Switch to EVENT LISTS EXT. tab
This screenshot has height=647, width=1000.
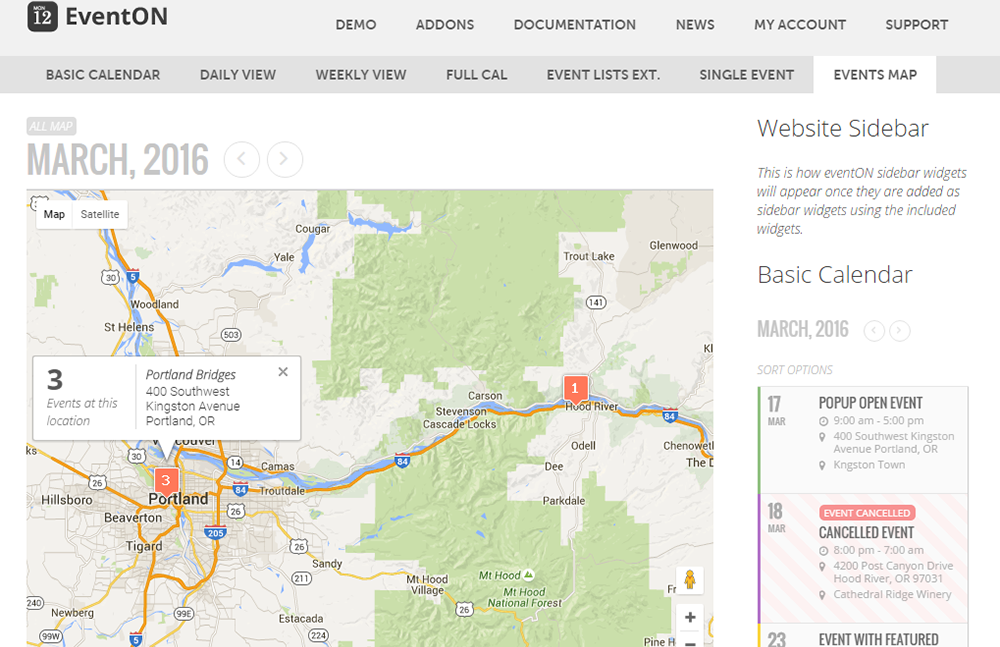tap(603, 75)
